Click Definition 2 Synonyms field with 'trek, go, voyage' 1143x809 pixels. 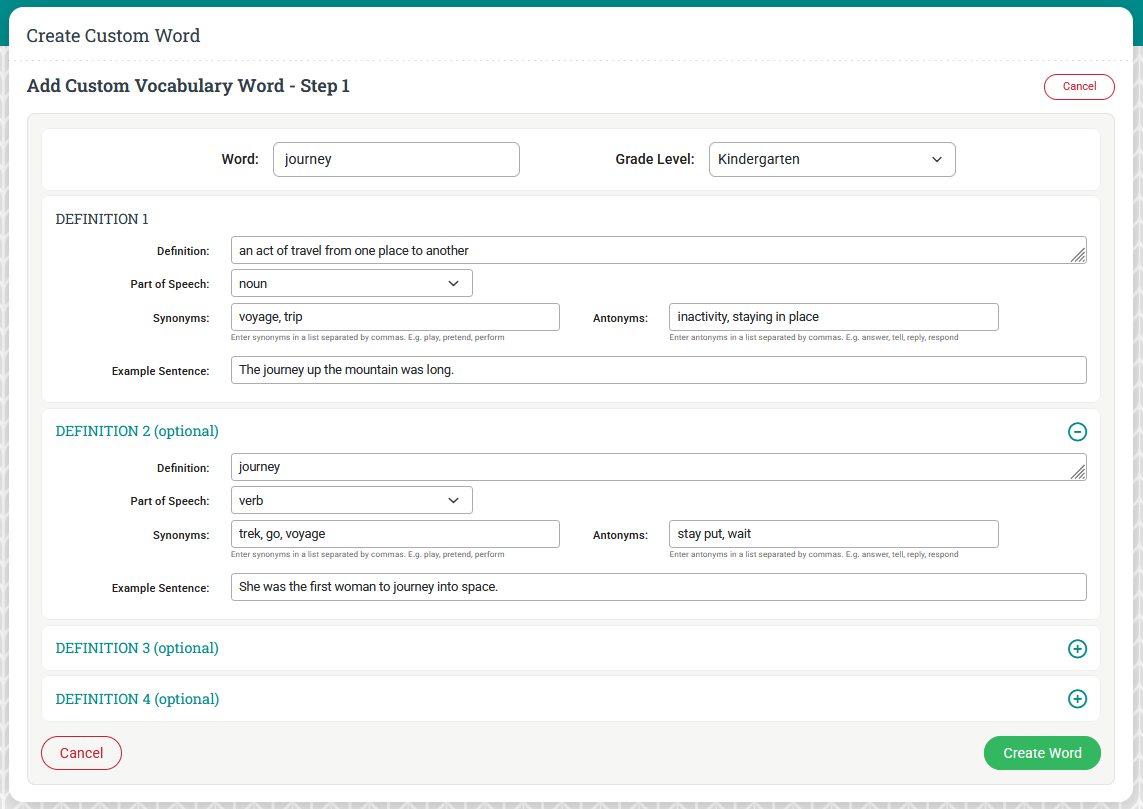394,534
